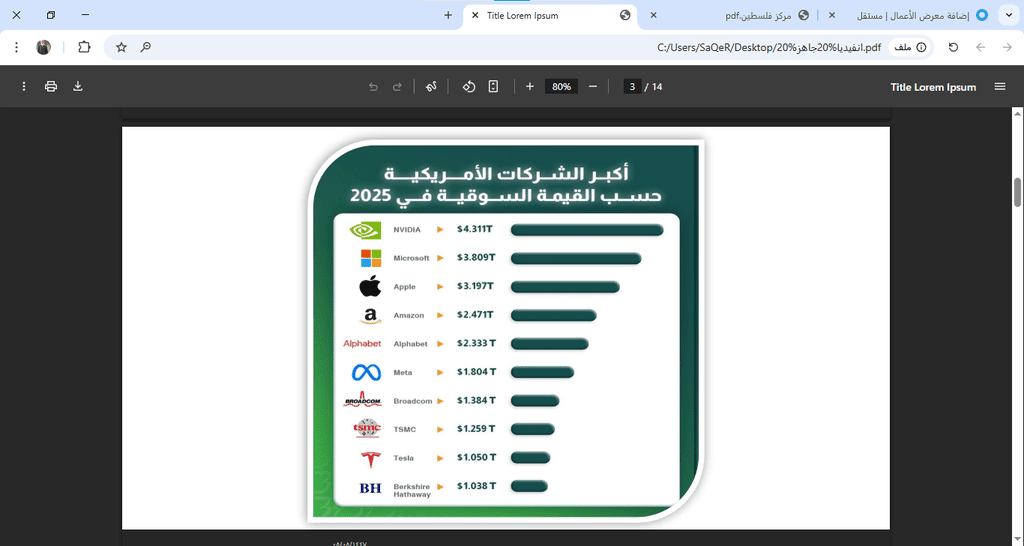Click the Meta logo in the chart

366,372
